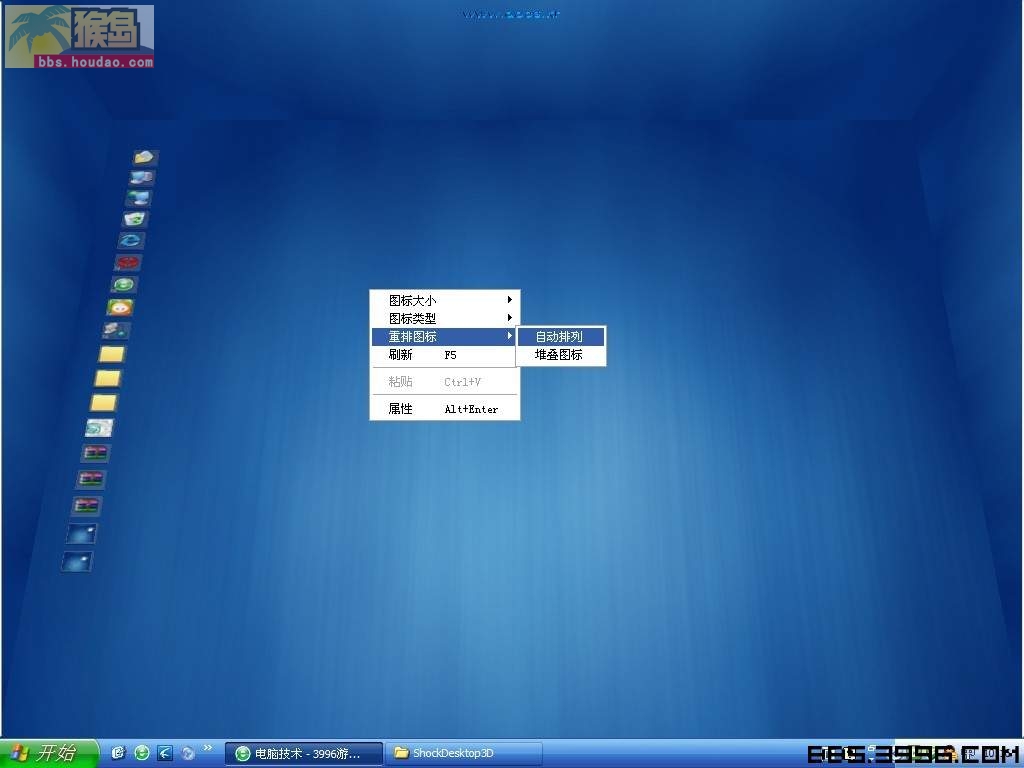
Task: Select the My Computer desktop icon
Action: coord(141,178)
